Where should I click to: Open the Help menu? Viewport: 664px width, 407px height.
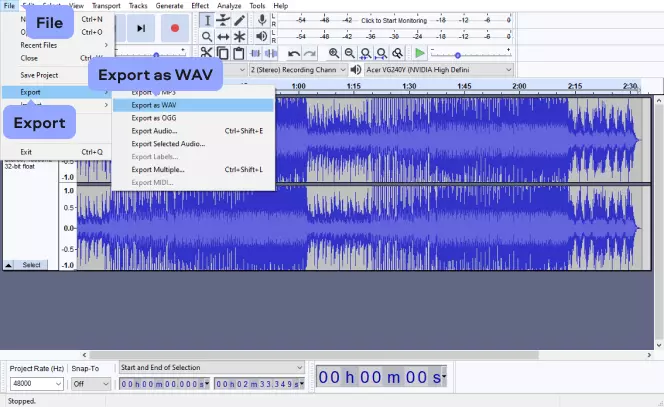tap(280, 6)
